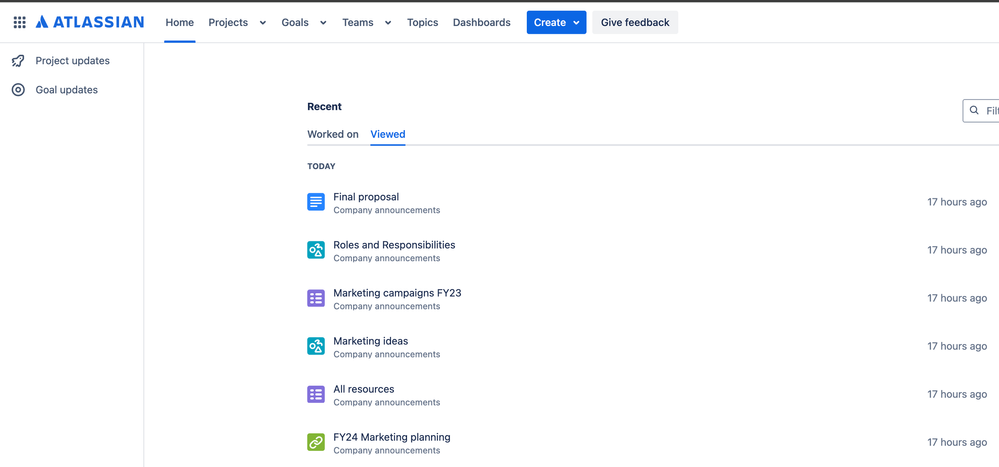Open the Topics page

(x=422, y=22)
